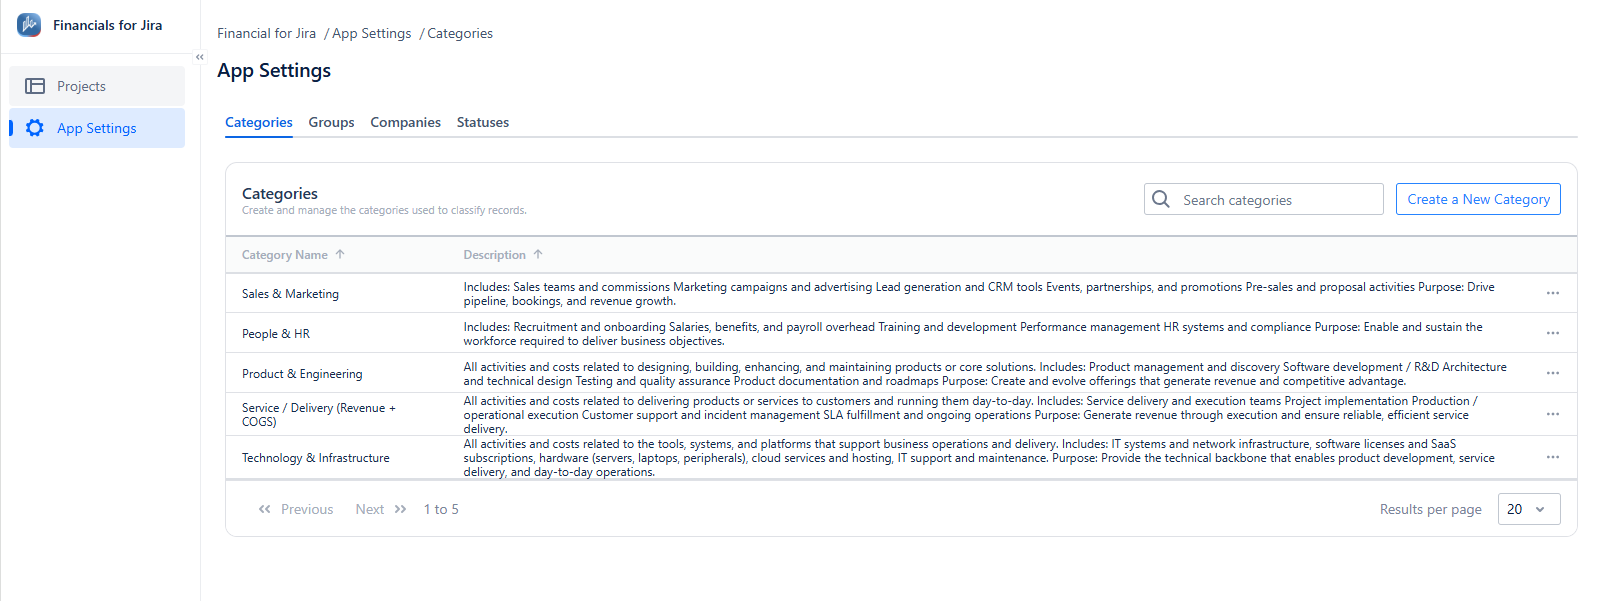The width and height of the screenshot is (1600, 601).
Task: Open Projects in the sidebar
Action: tap(97, 86)
